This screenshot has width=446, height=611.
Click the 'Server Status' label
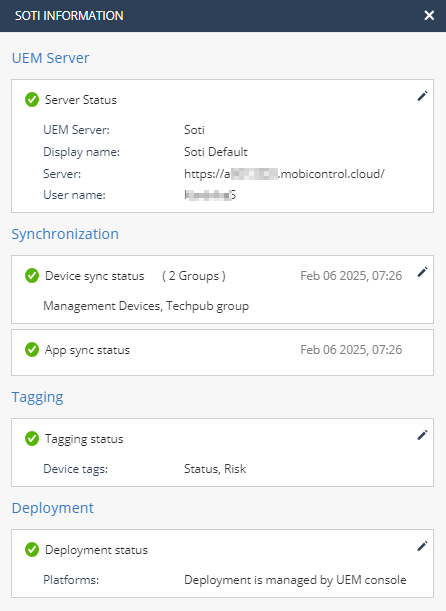point(81,100)
